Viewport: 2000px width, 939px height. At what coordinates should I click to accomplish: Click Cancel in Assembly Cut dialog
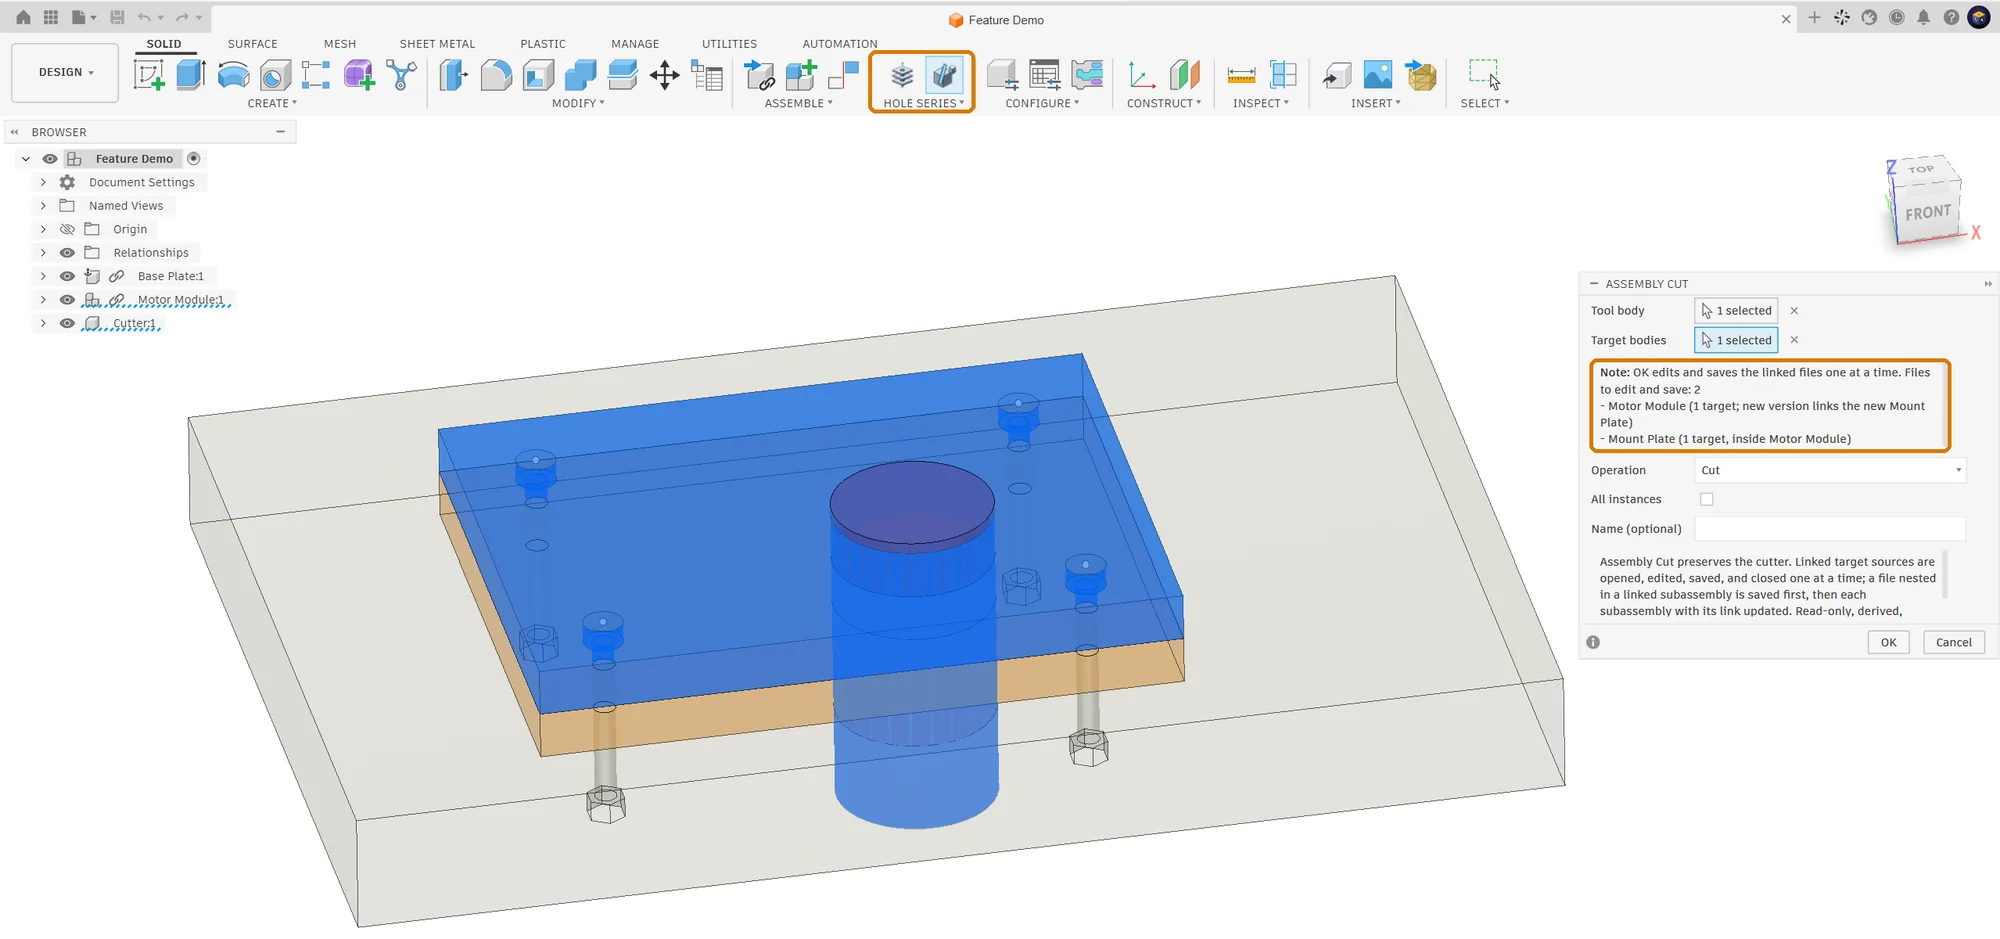click(x=1953, y=642)
